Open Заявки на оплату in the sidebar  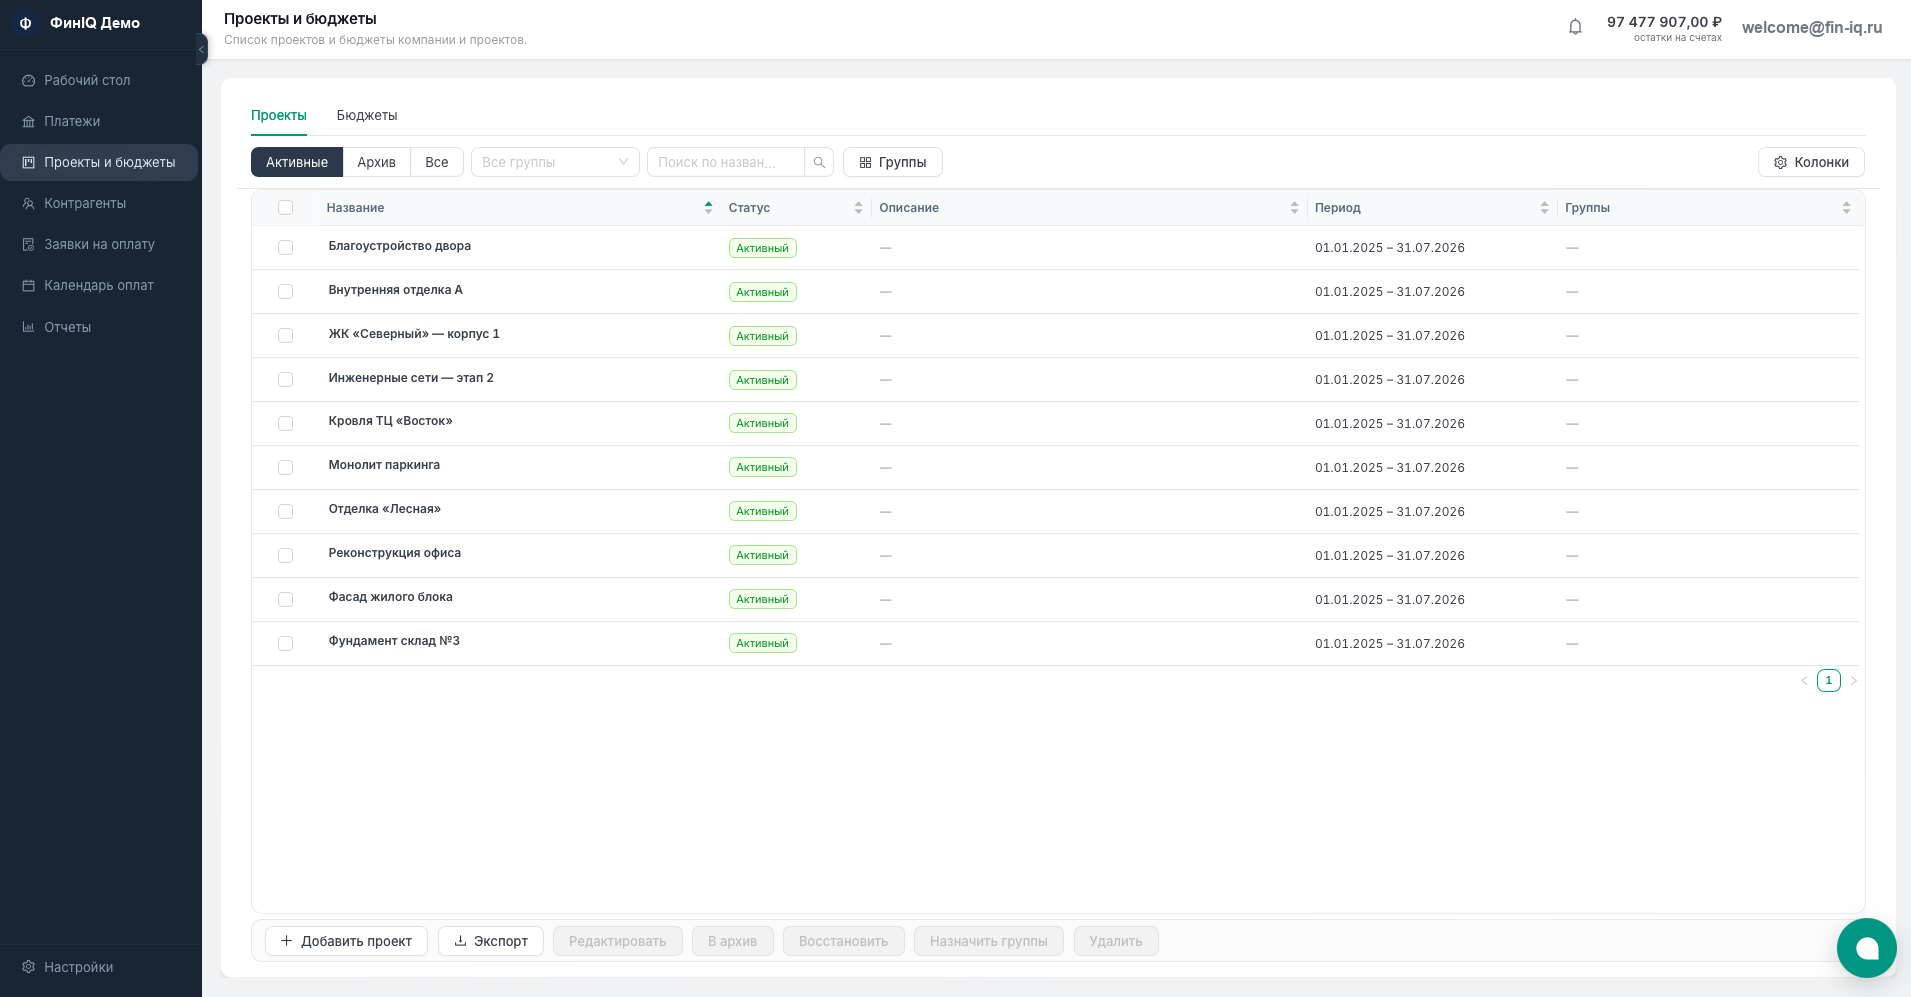point(99,245)
